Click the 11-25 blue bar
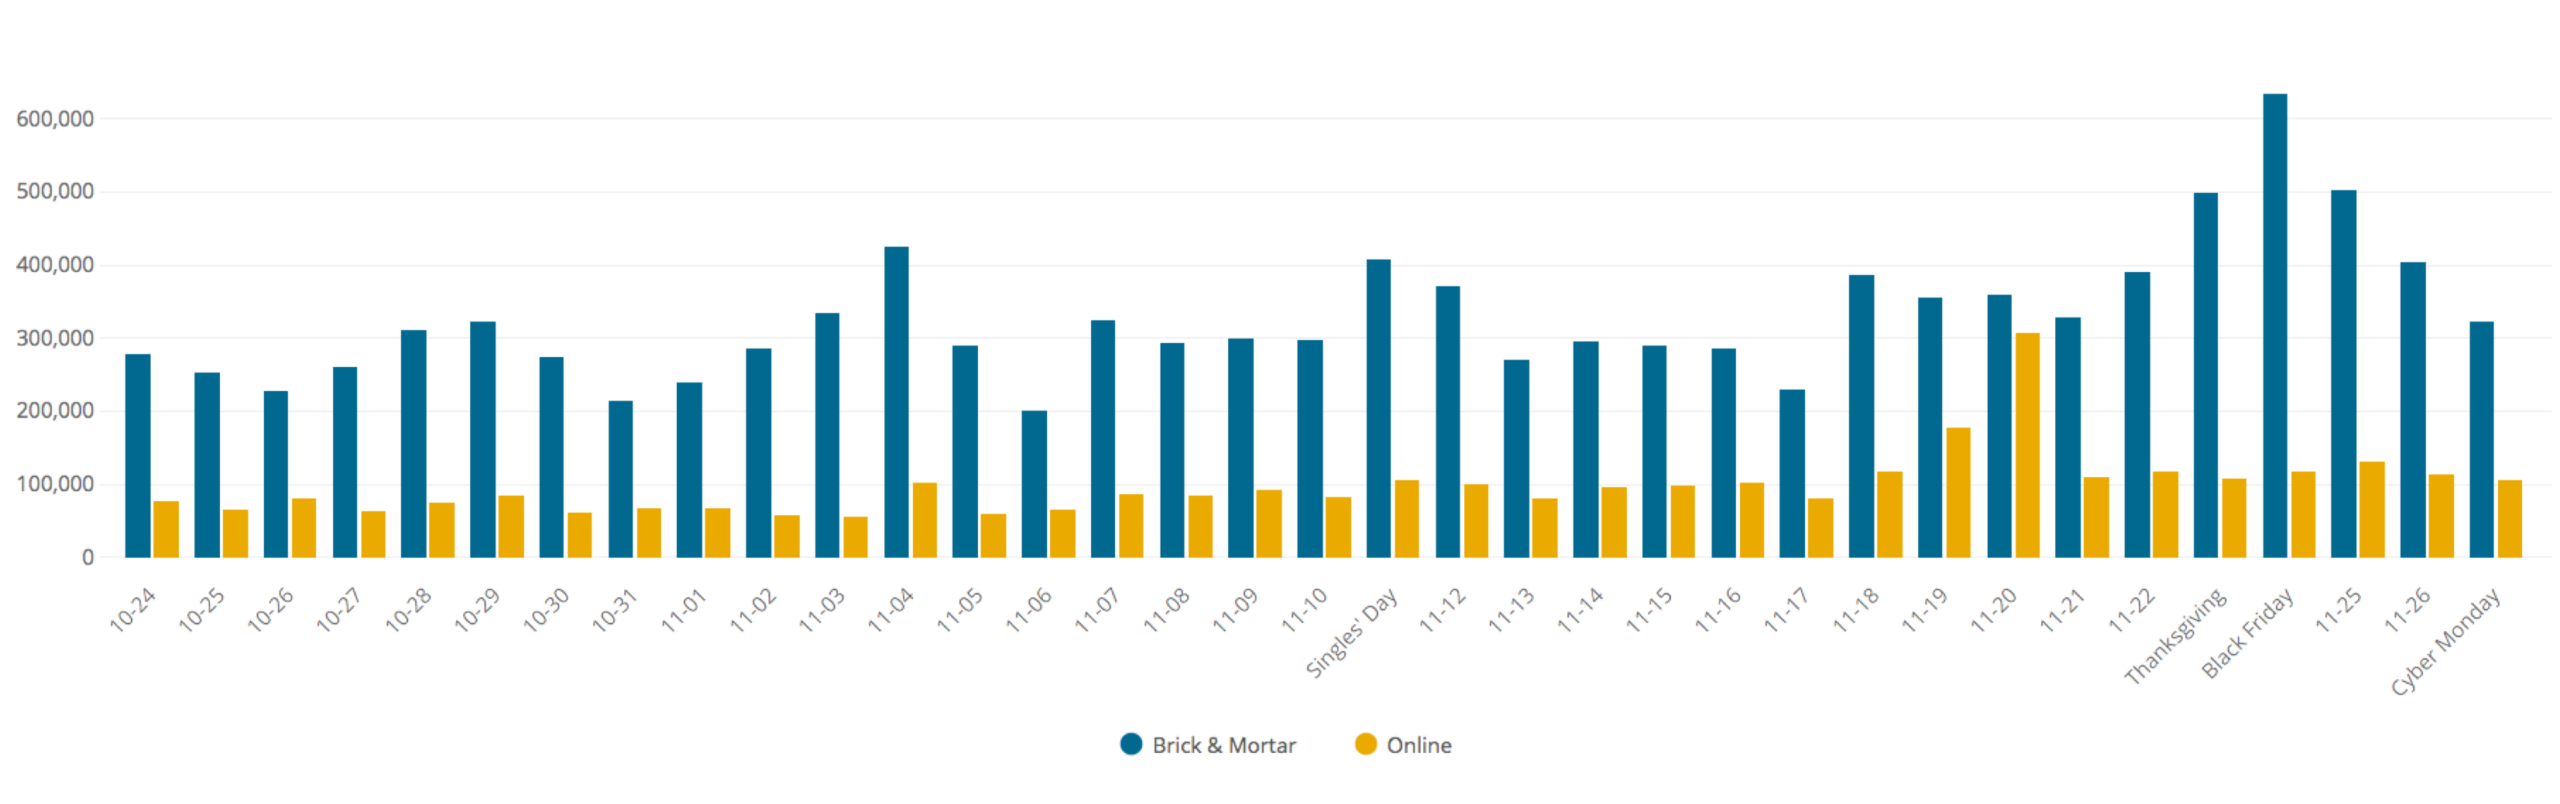2560x804 pixels. pos(2343,373)
